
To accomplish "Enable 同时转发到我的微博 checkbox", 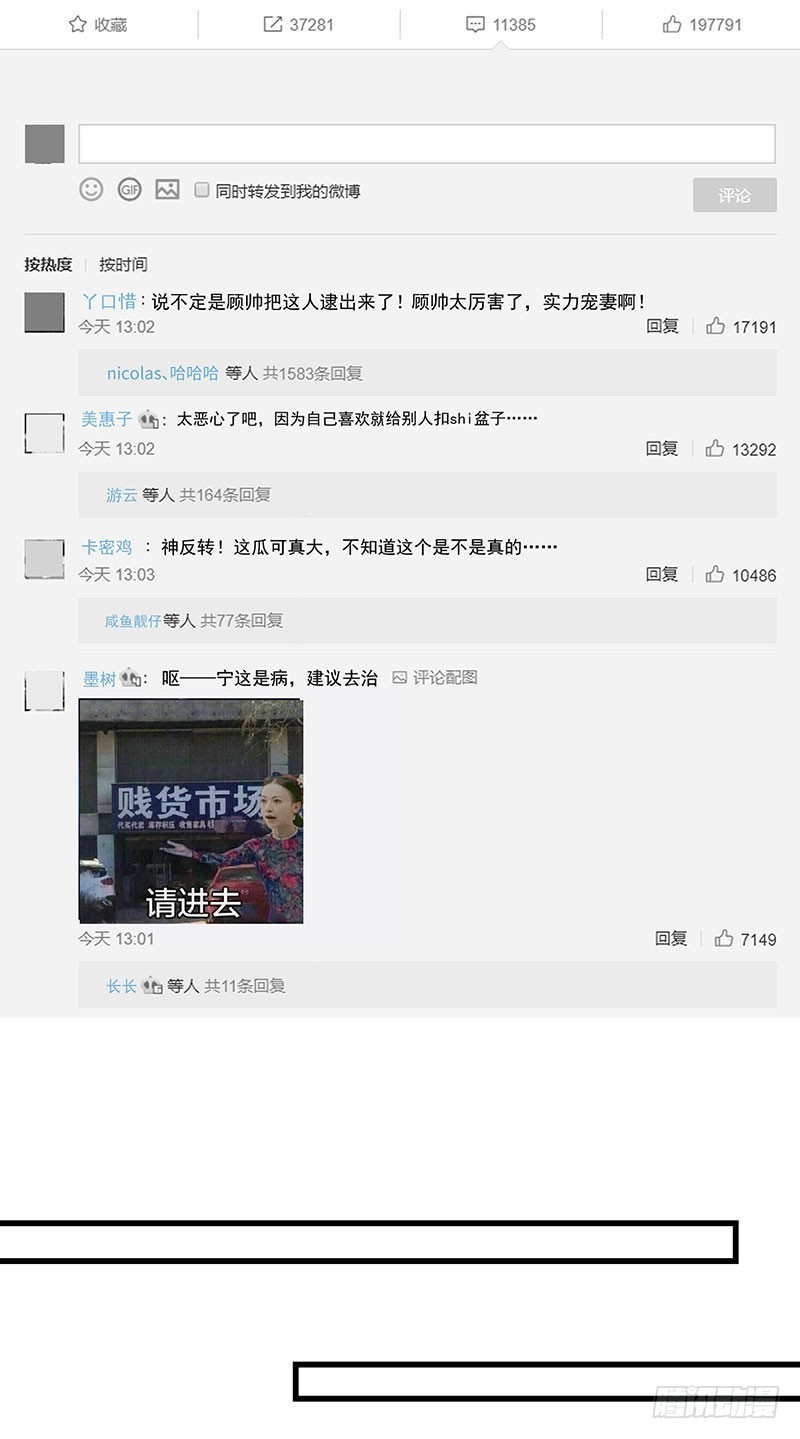I will coord(202,190).
